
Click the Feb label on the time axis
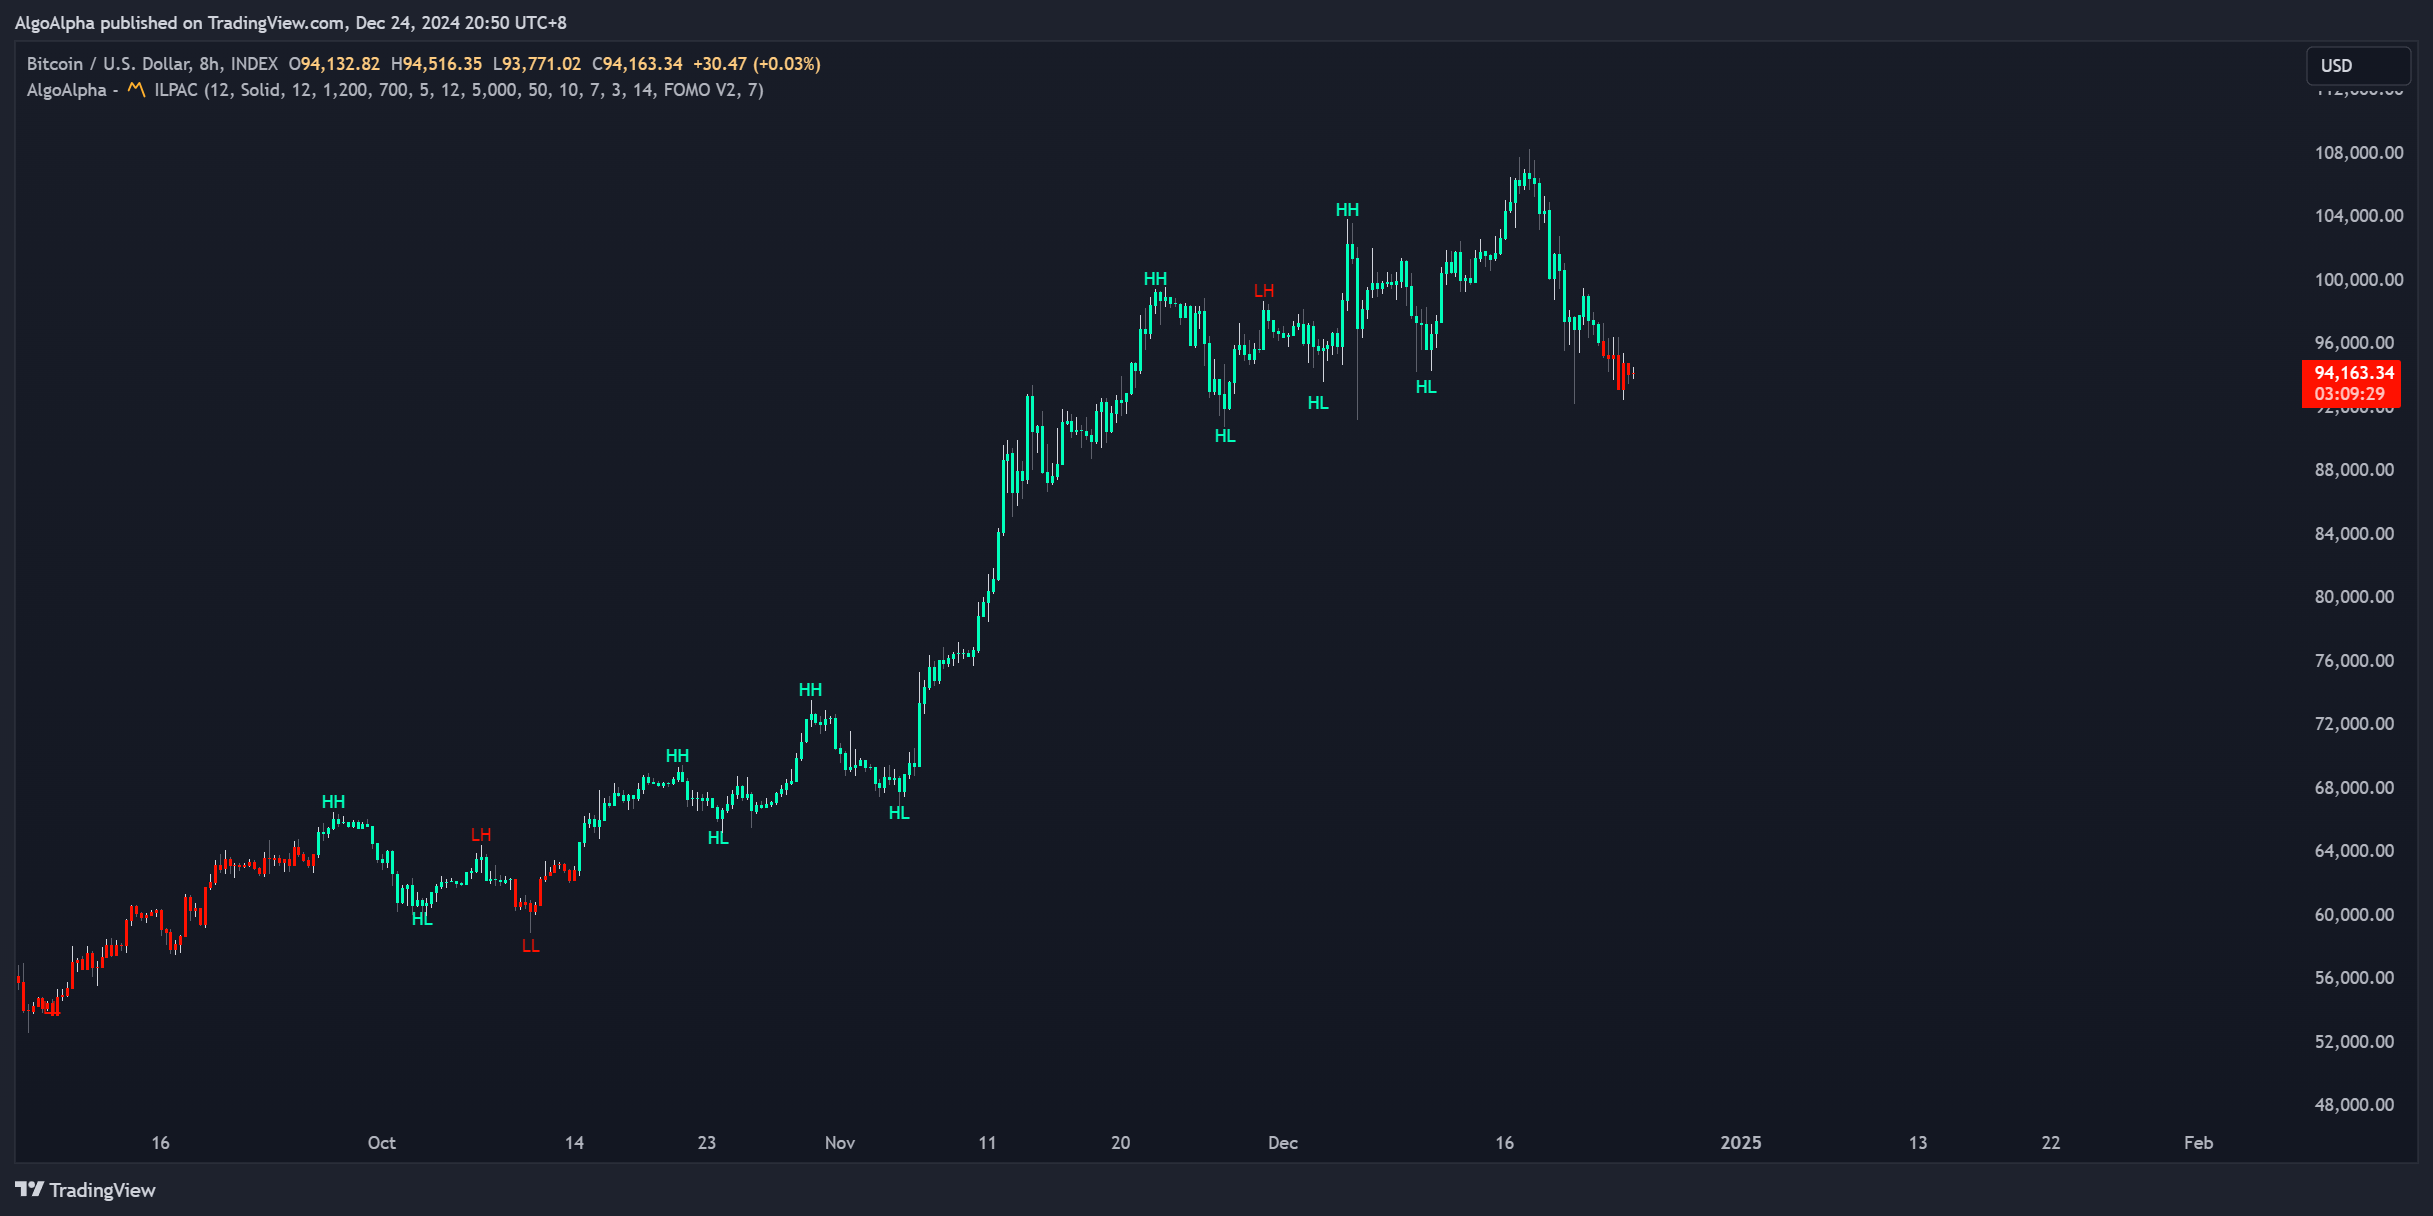click(2198, 1142)
